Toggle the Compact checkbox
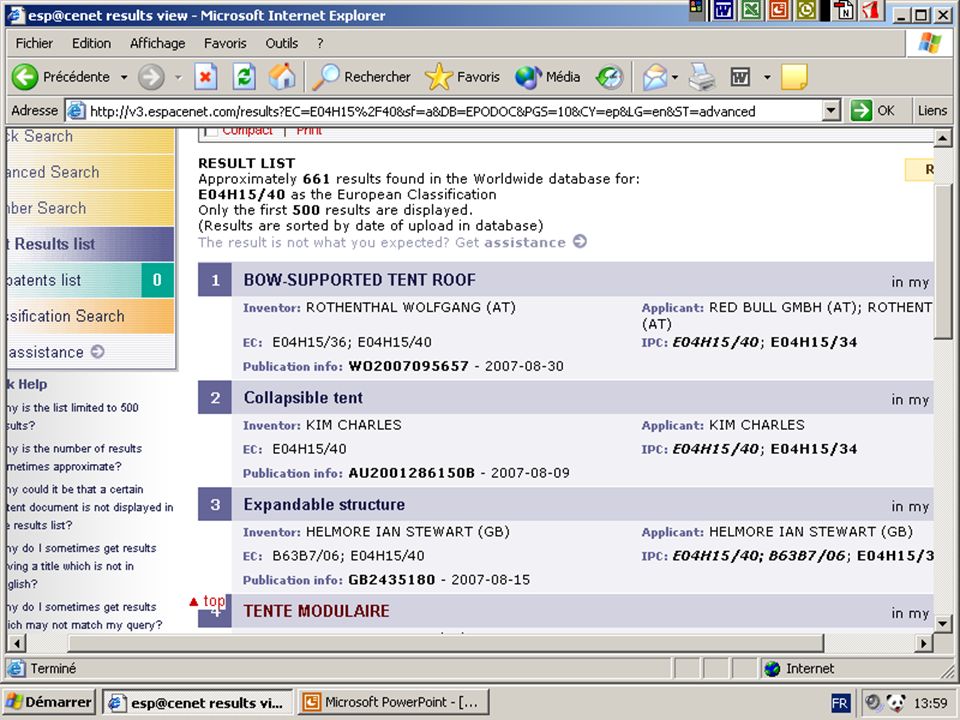This screenshot has width=960, height=720. click(211, 131)
